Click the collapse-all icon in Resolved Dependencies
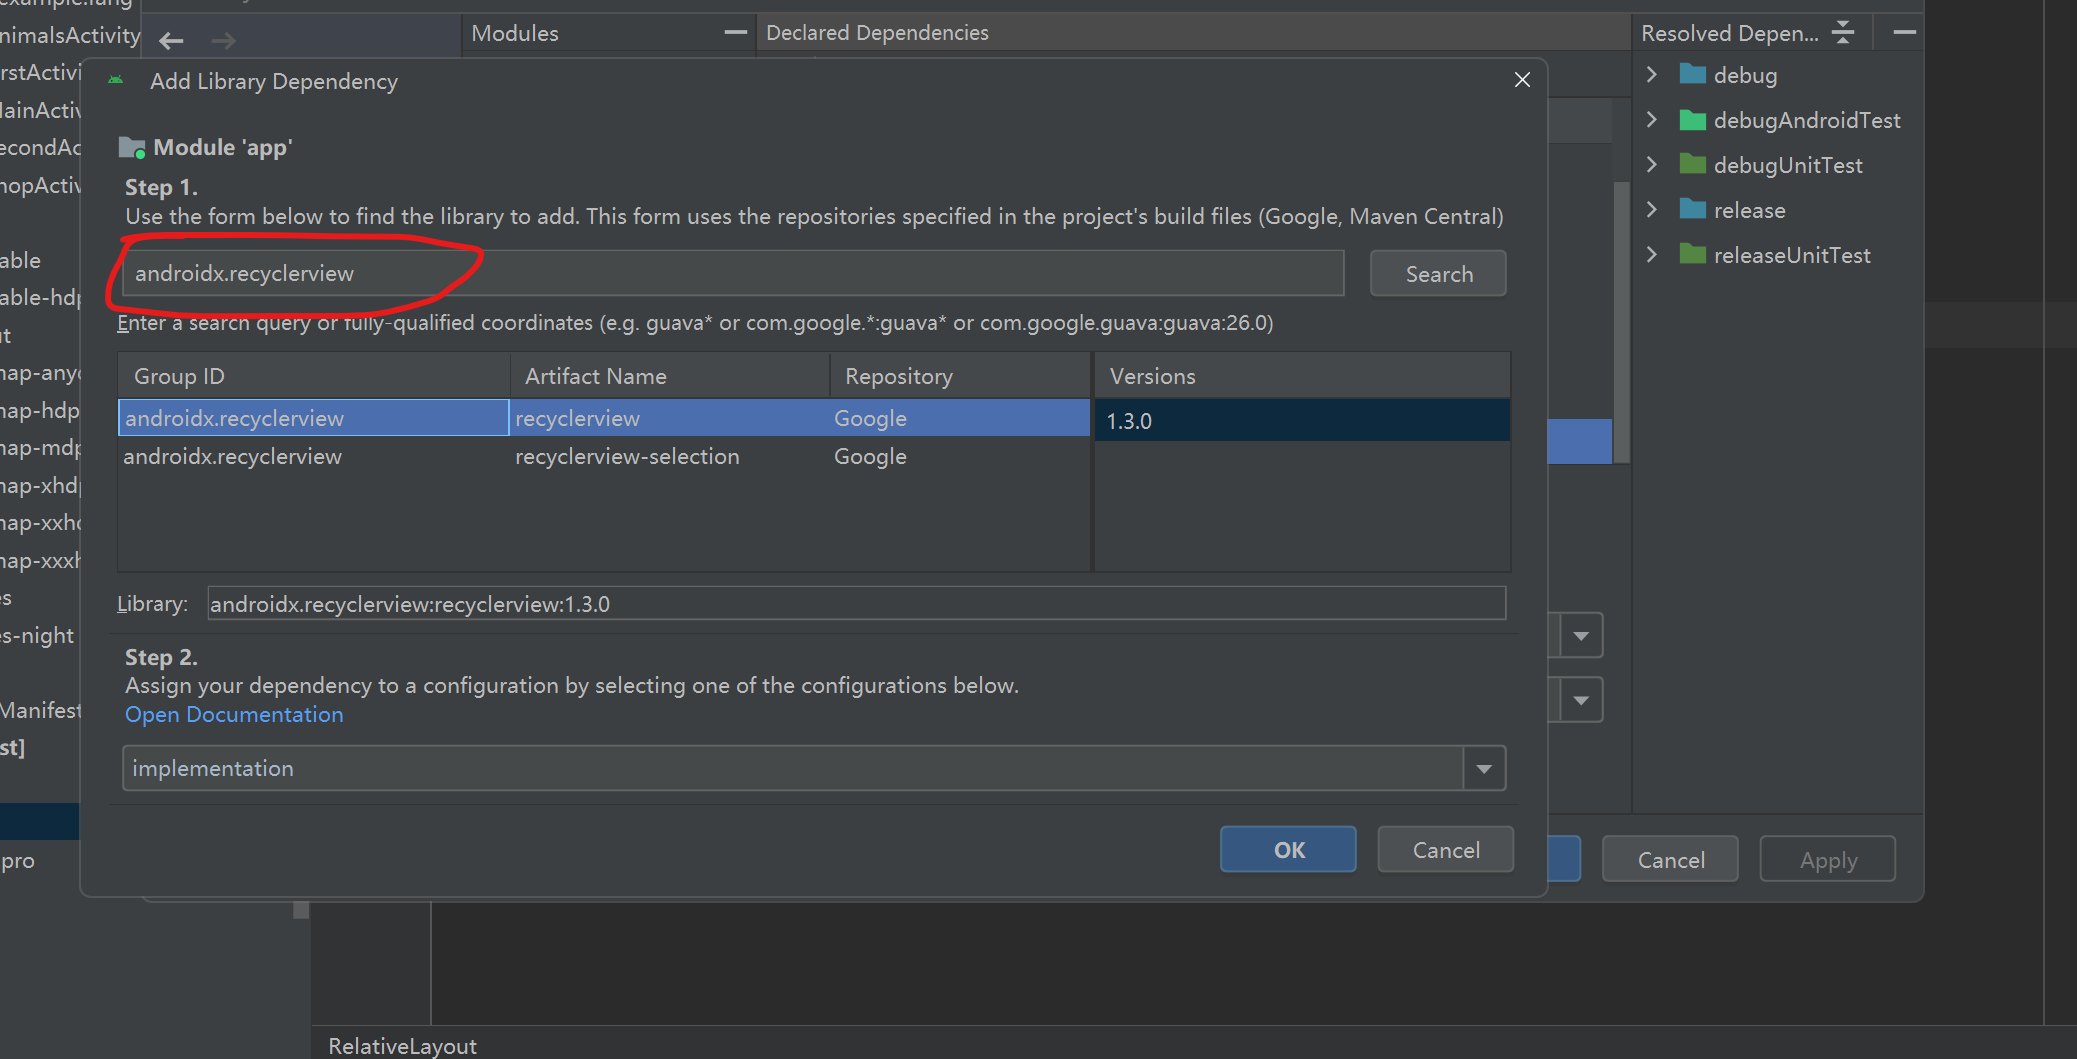 1843,33
